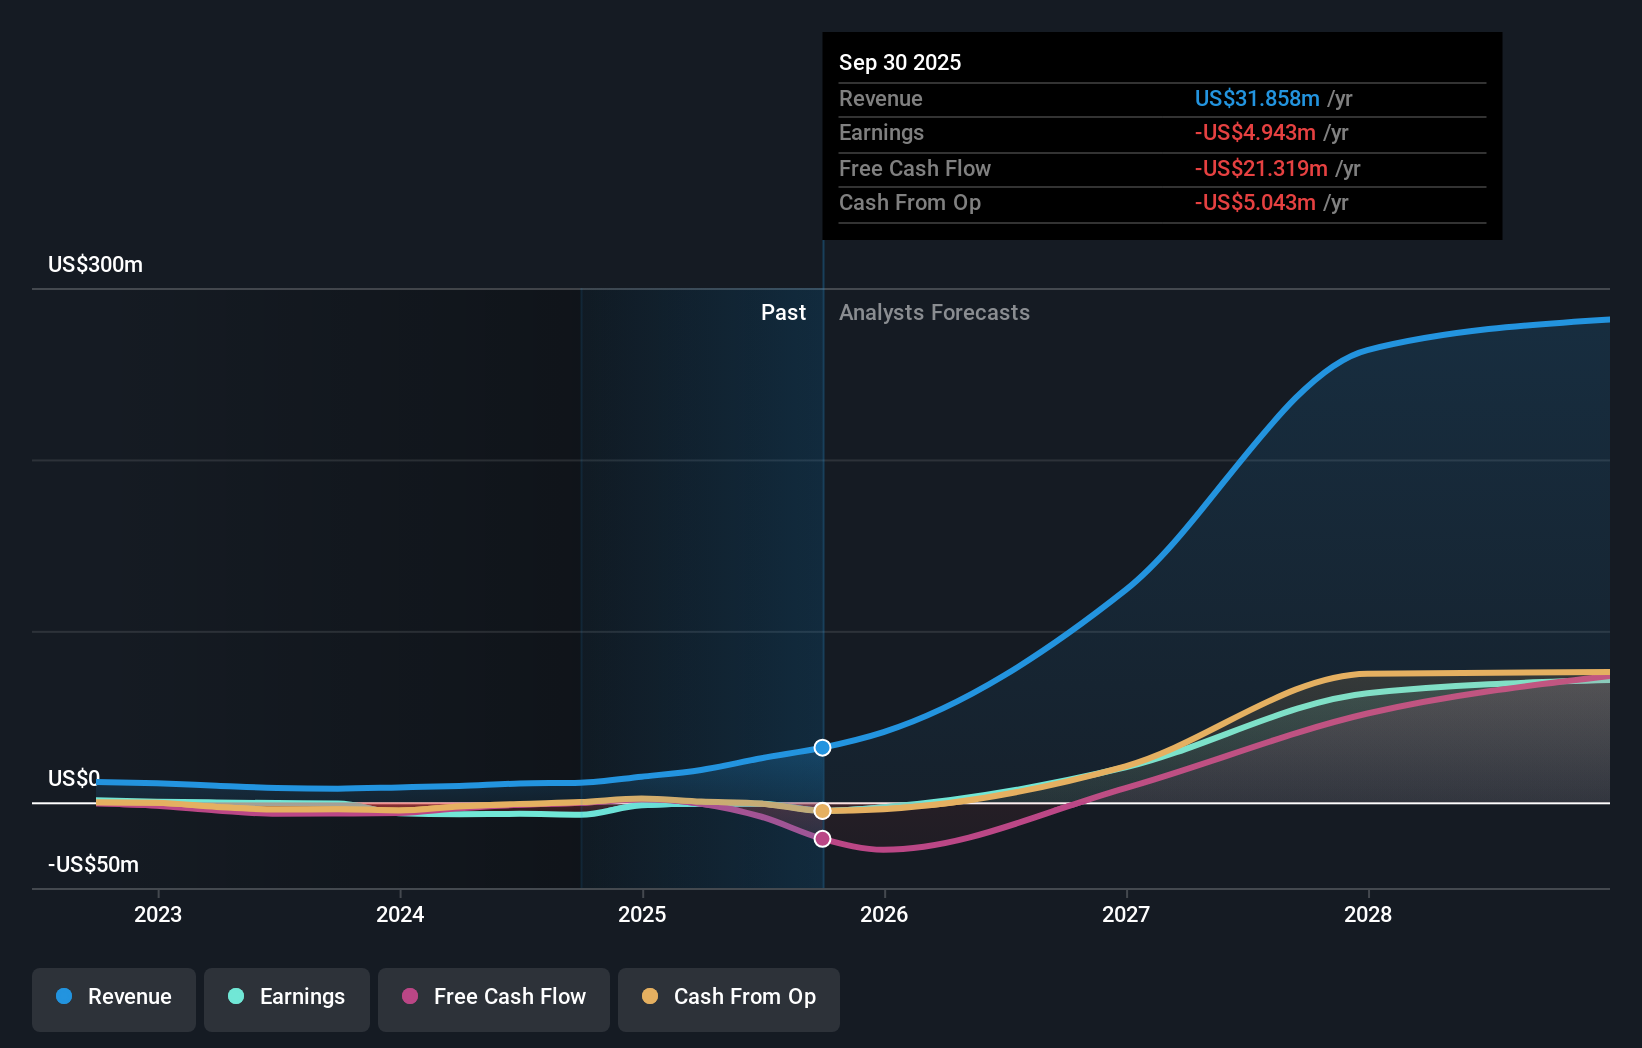Select the pink Free Cash Flow marker
Viewport: 1642px width, 1048px height.
click(x=822, y=839)
